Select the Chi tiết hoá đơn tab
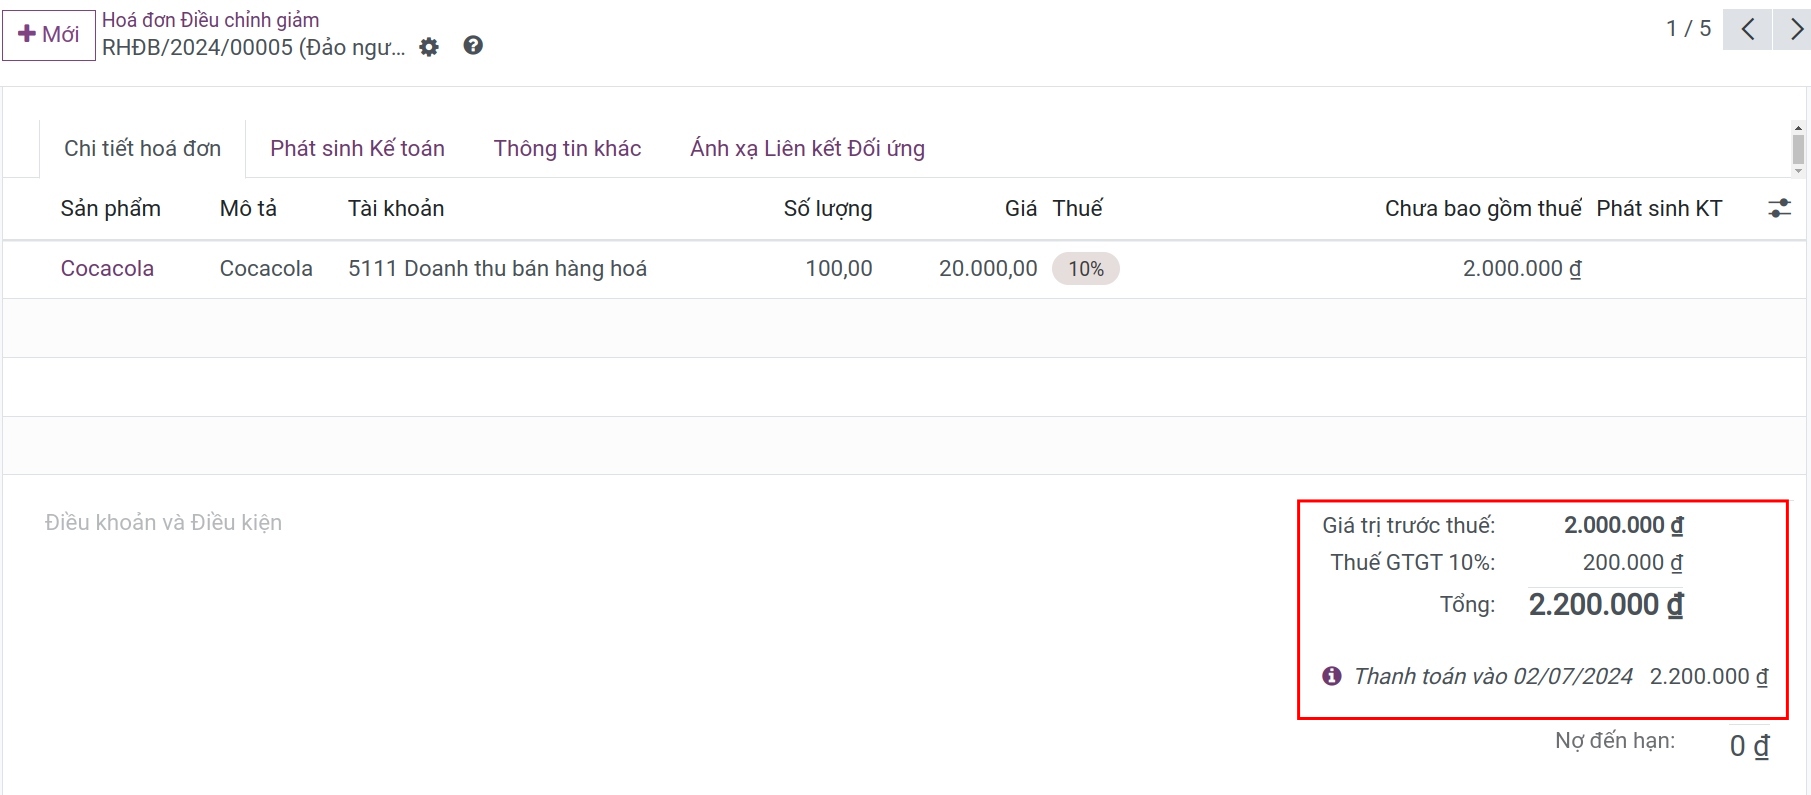This screenshot has height=795, width=1811. [x=143, y=149]
